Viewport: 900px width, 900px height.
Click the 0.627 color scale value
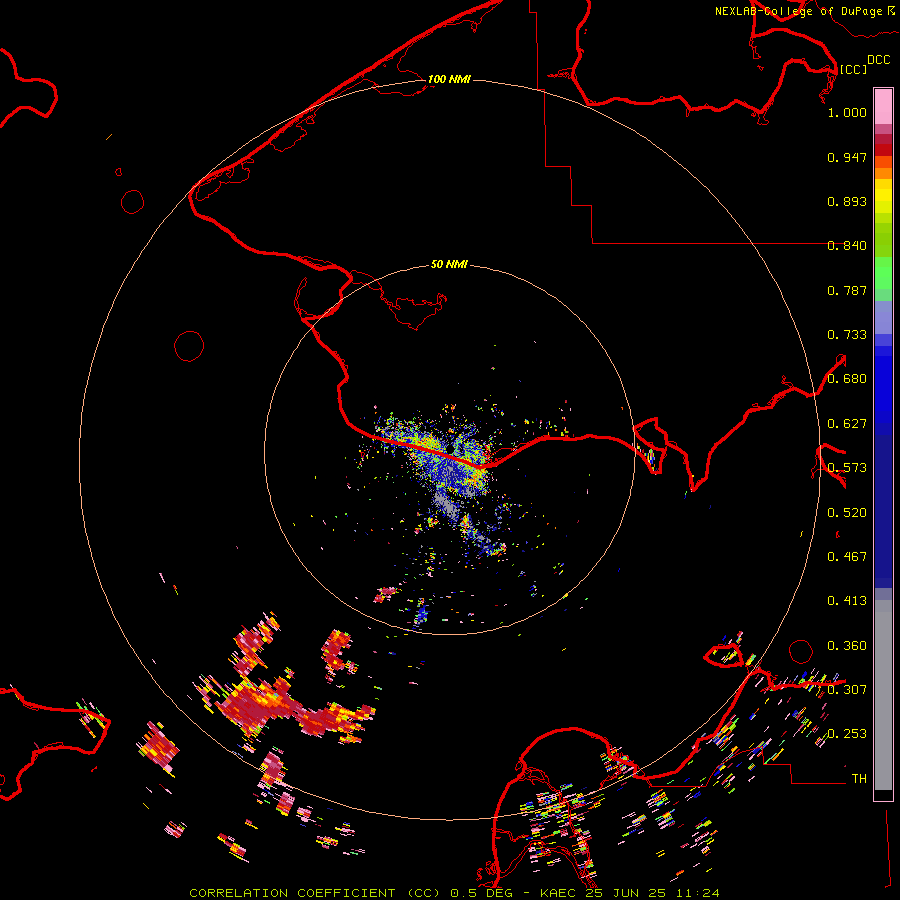coord(847,424)
